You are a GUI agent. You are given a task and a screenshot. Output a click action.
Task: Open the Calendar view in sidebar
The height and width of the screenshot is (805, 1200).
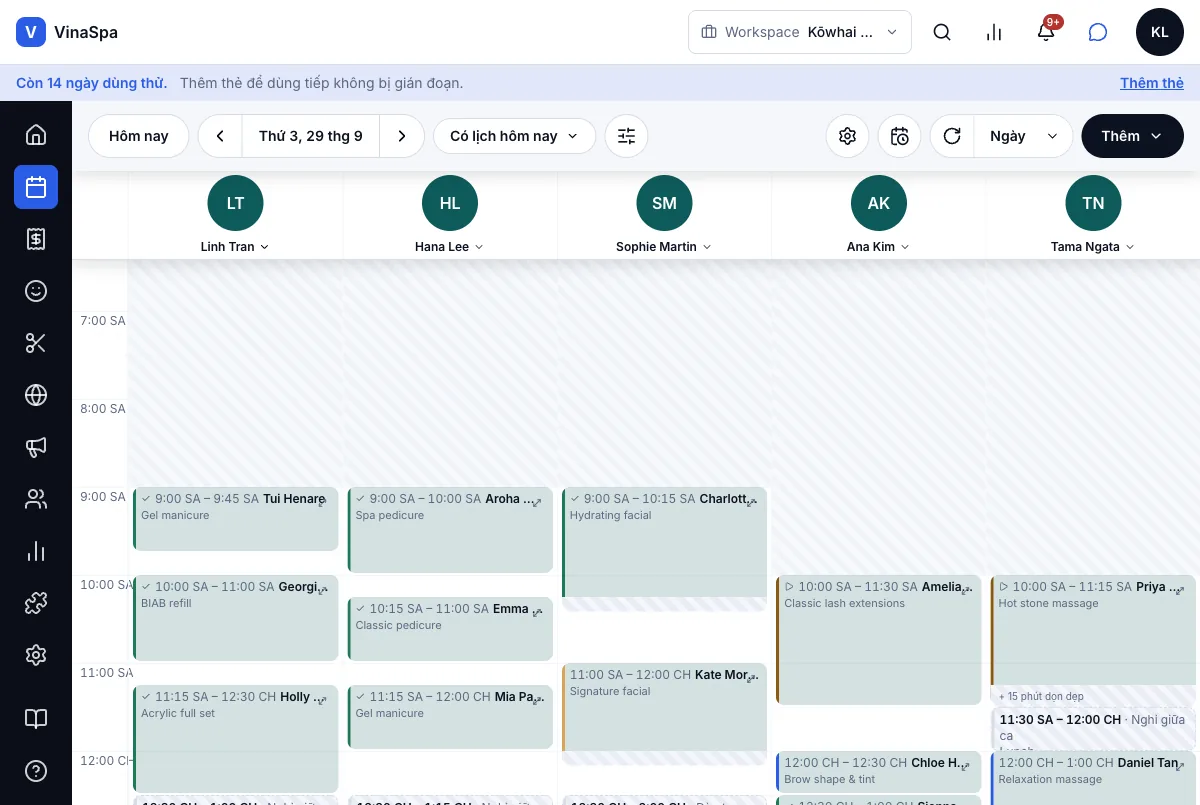36,187
